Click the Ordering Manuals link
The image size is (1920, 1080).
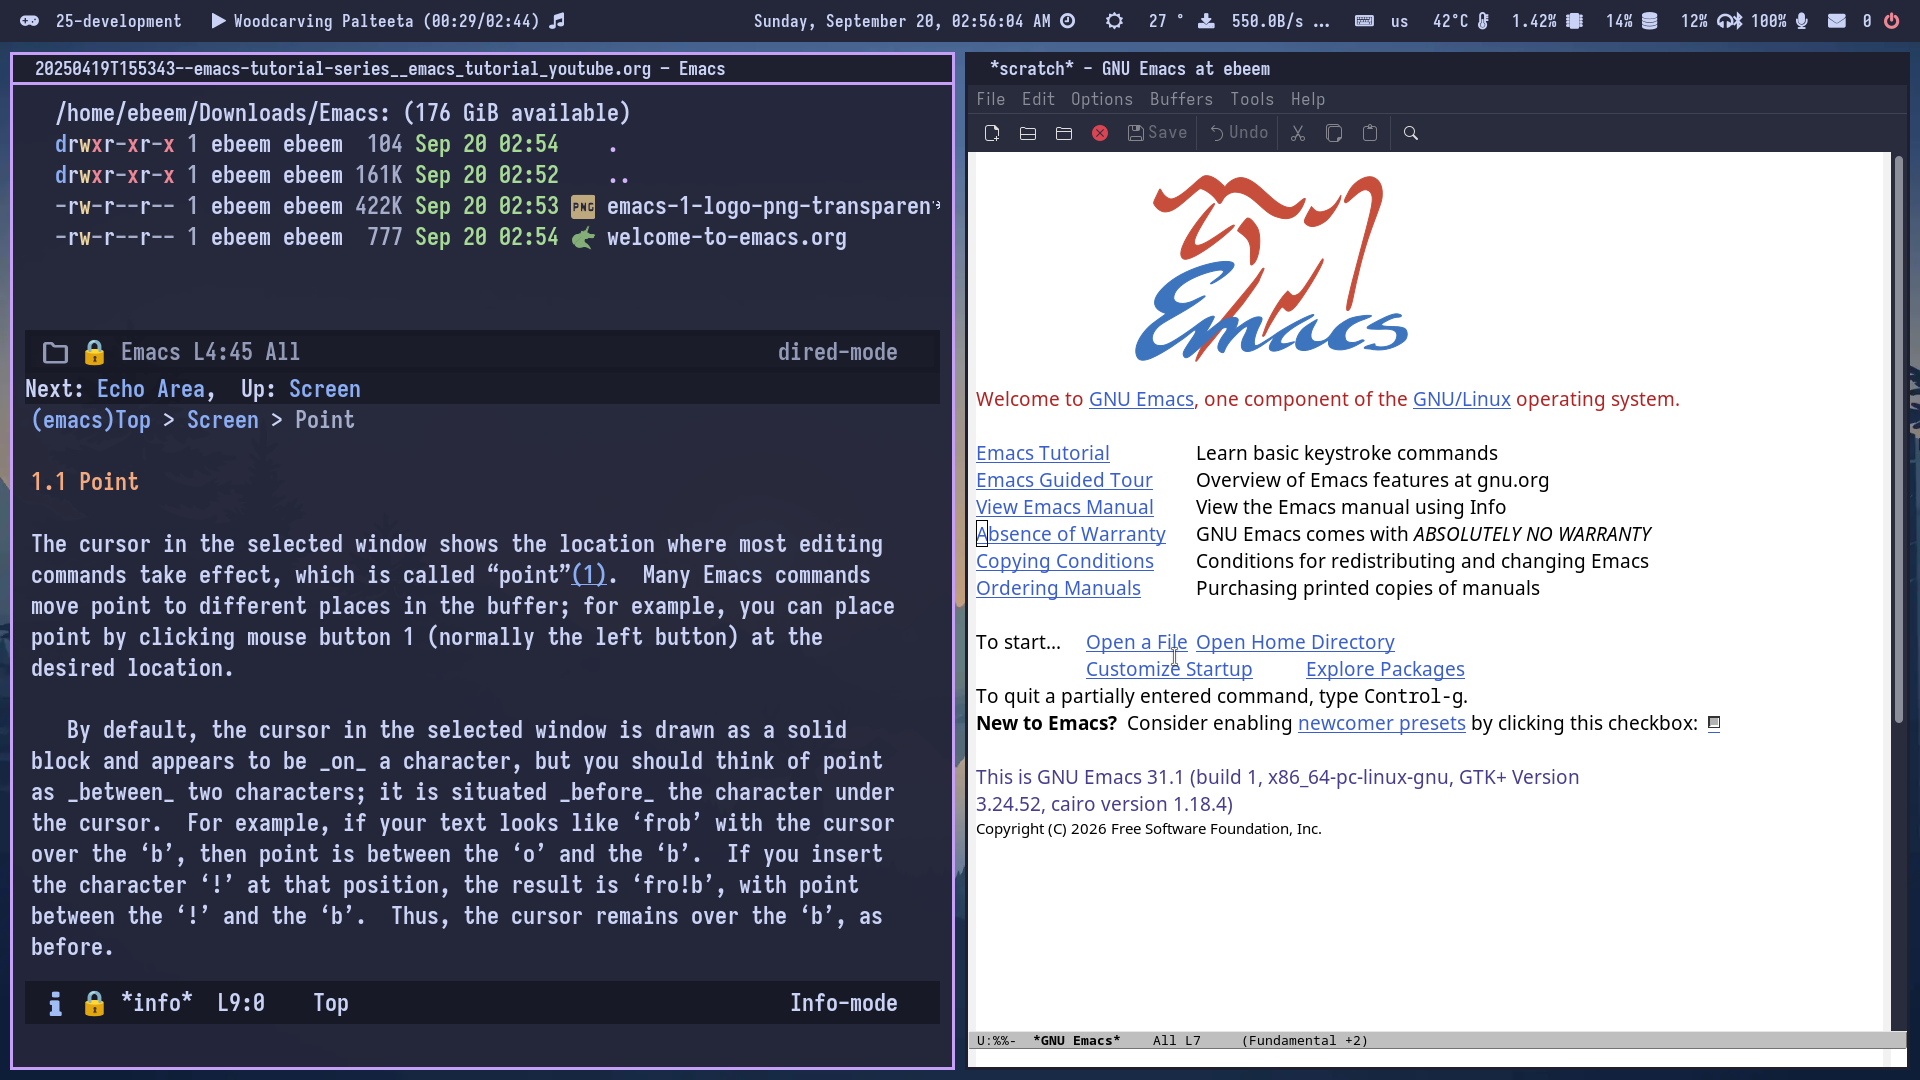(1058, 588)
